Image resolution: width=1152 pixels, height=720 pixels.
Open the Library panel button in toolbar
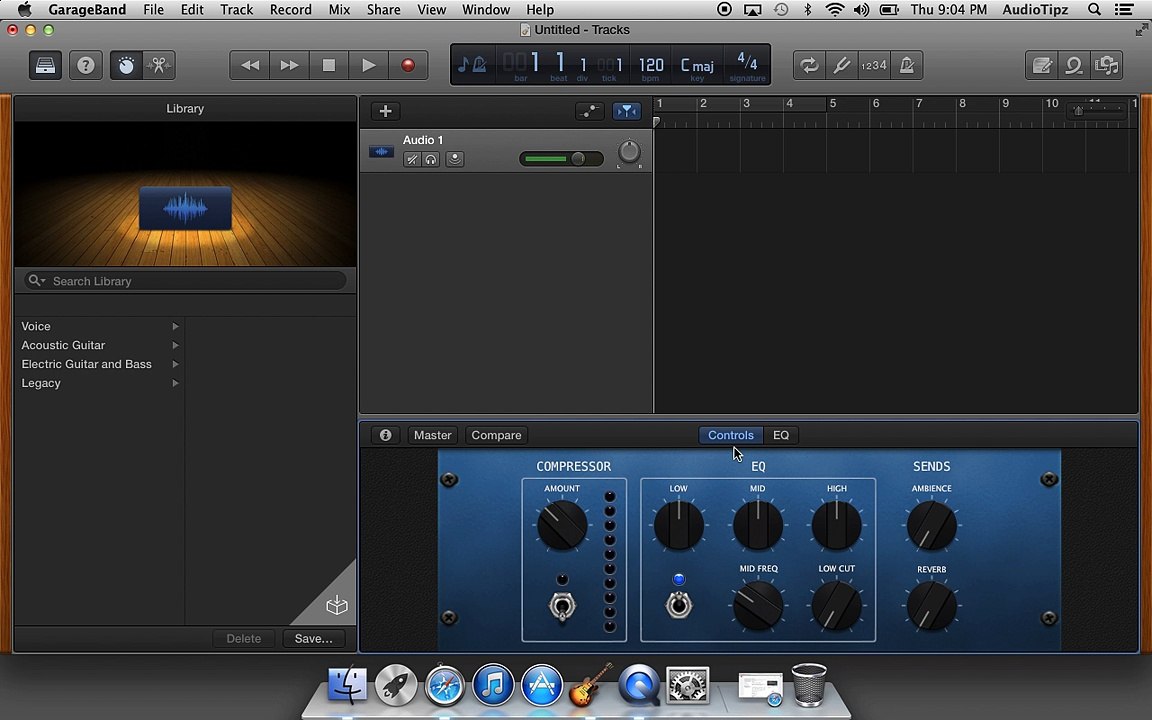point(46,65)
